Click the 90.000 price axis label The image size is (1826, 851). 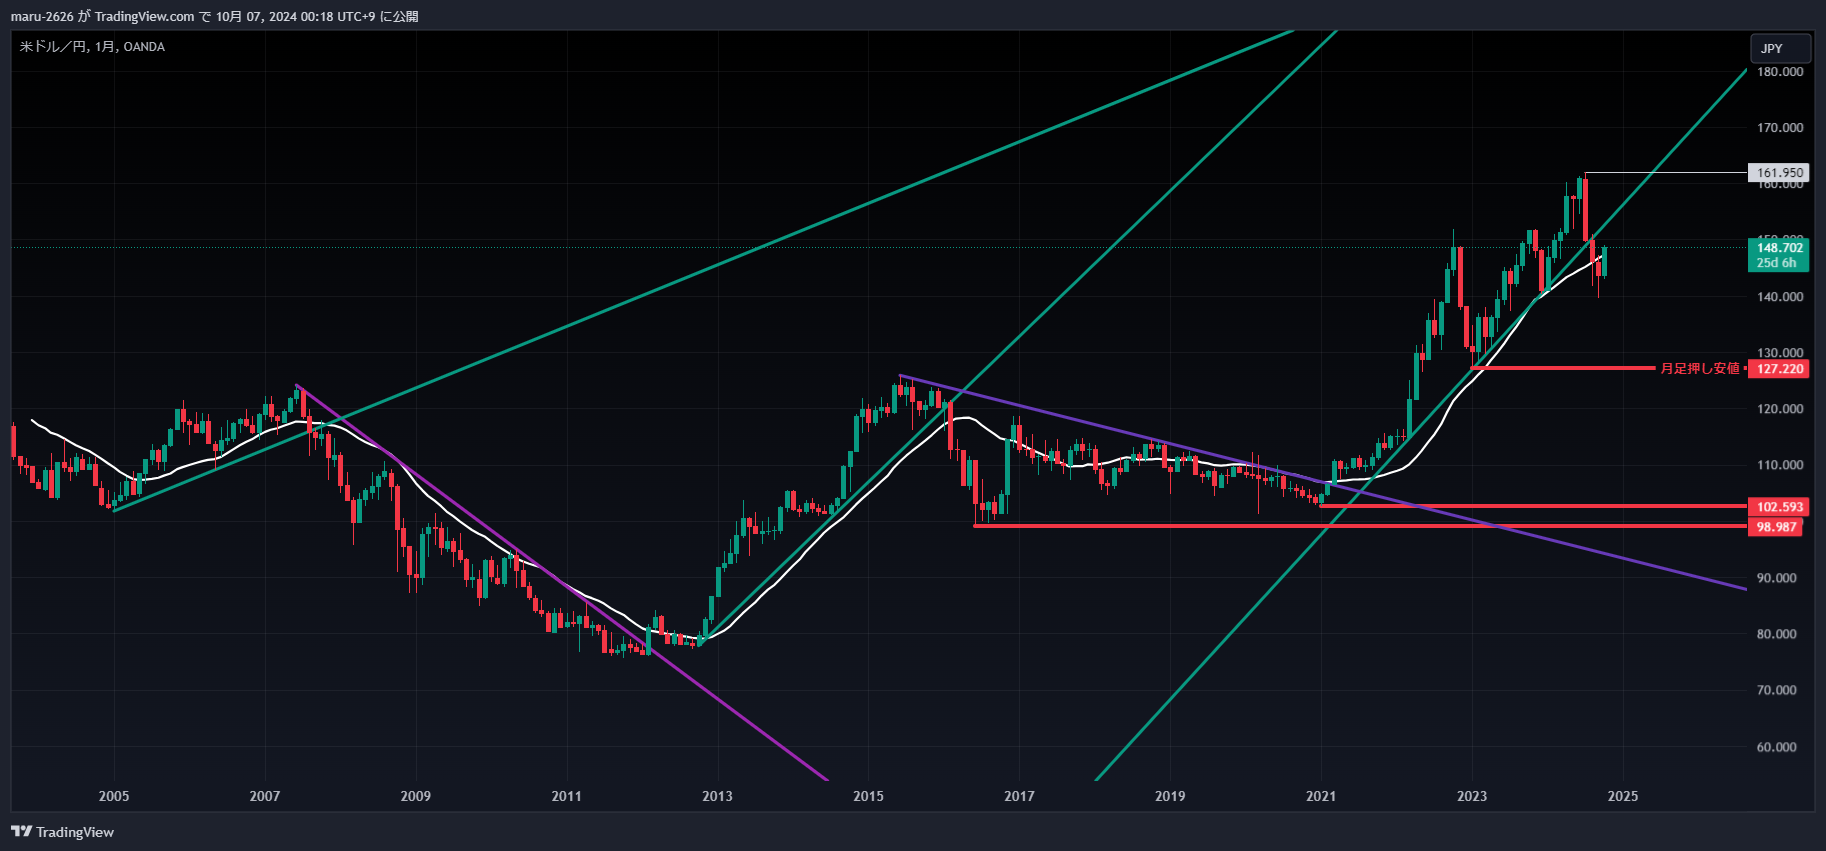pos(1776,578)
